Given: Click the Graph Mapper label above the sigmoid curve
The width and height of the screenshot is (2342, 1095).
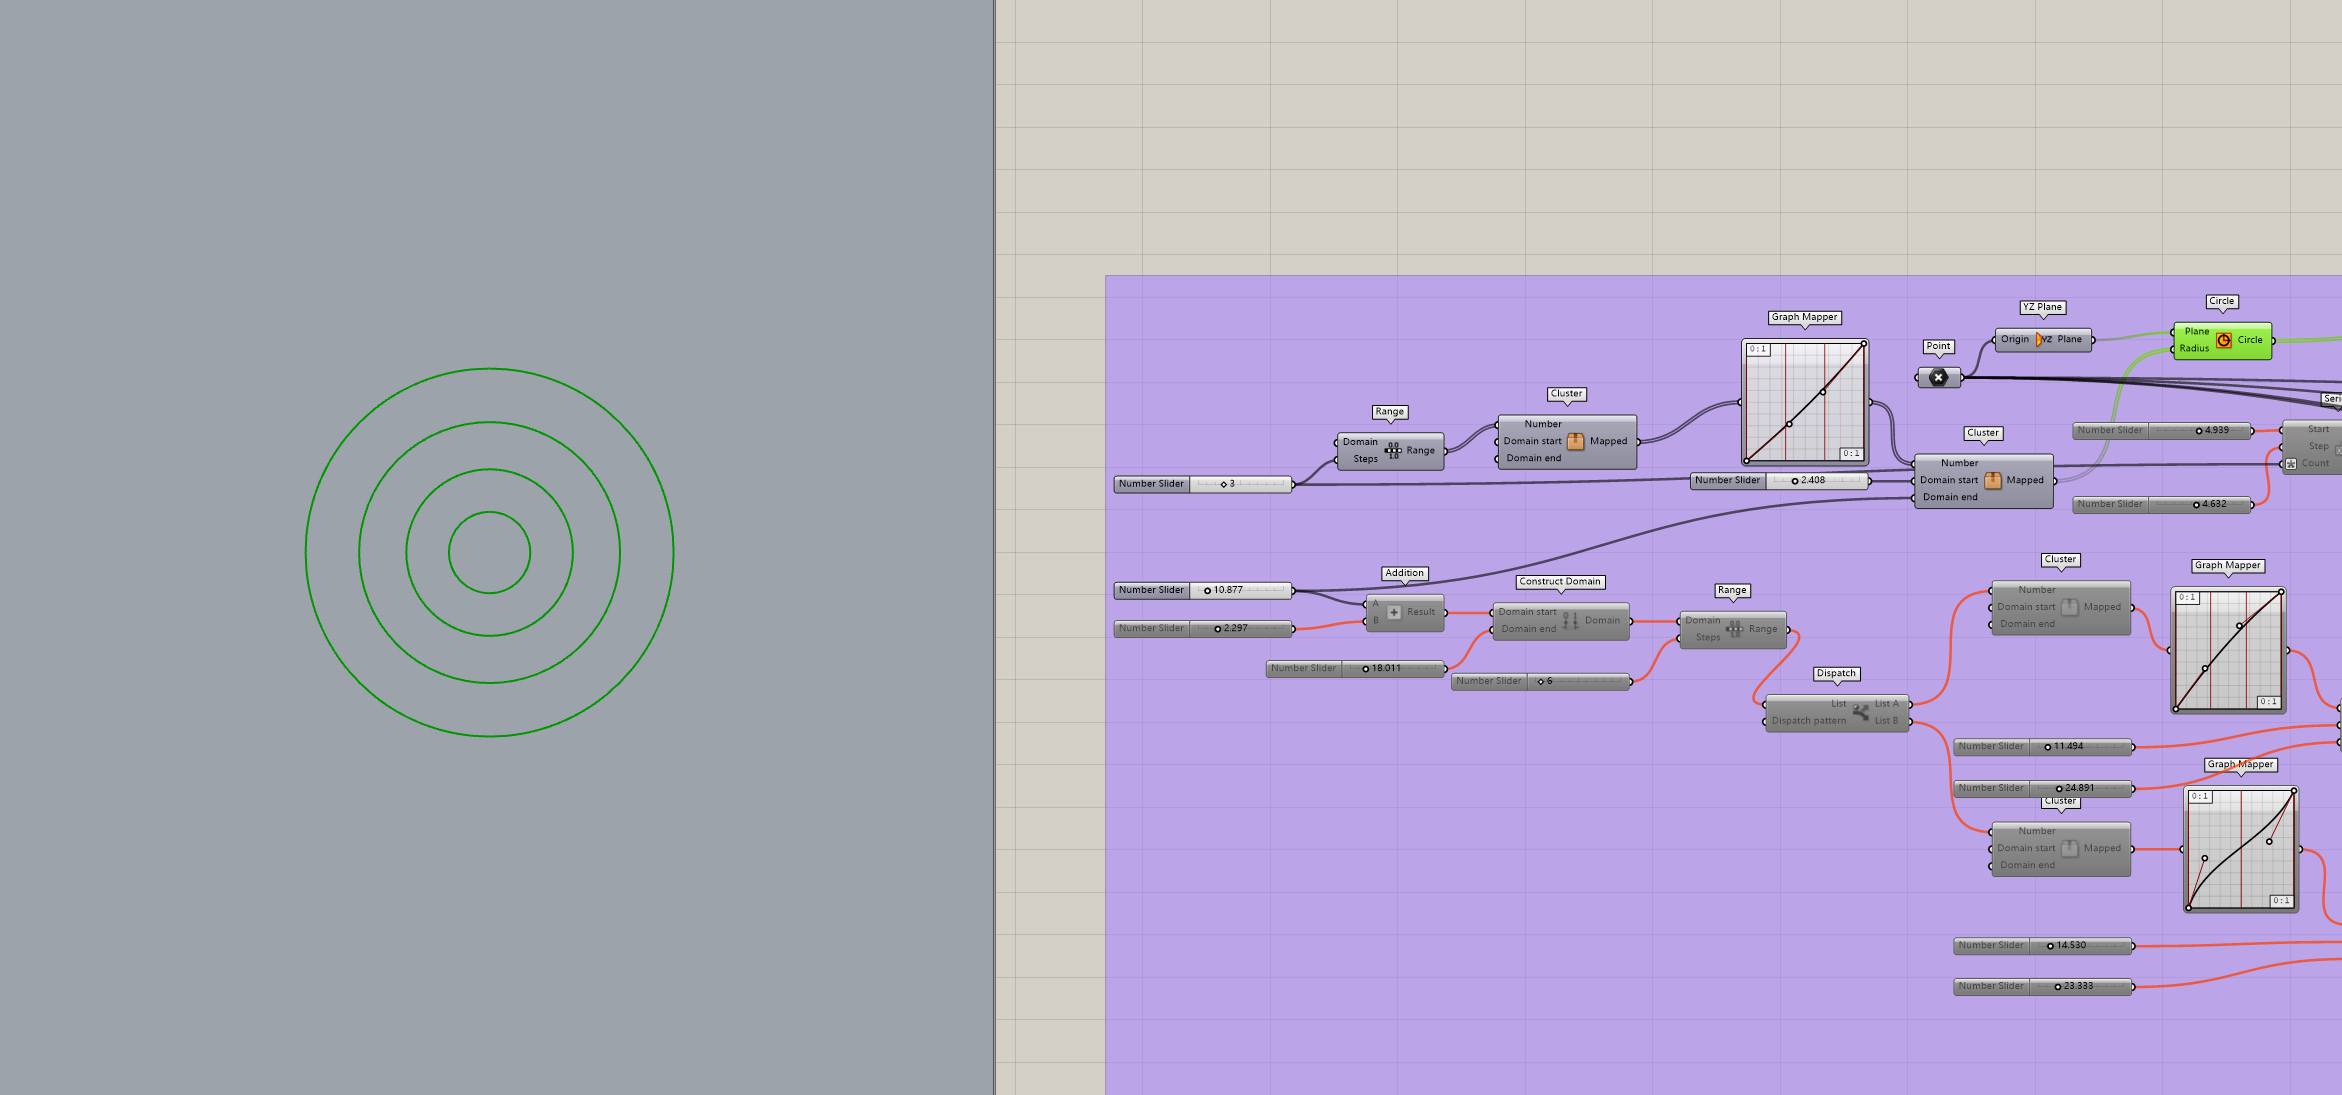Looking at the screenshot, I should click(x=2241, y=765).
